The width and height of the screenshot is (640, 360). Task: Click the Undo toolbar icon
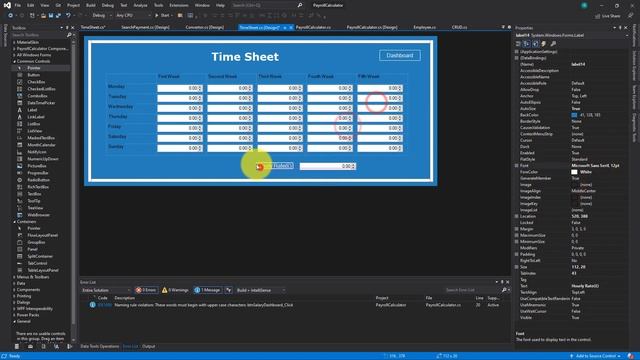[68, 16]
